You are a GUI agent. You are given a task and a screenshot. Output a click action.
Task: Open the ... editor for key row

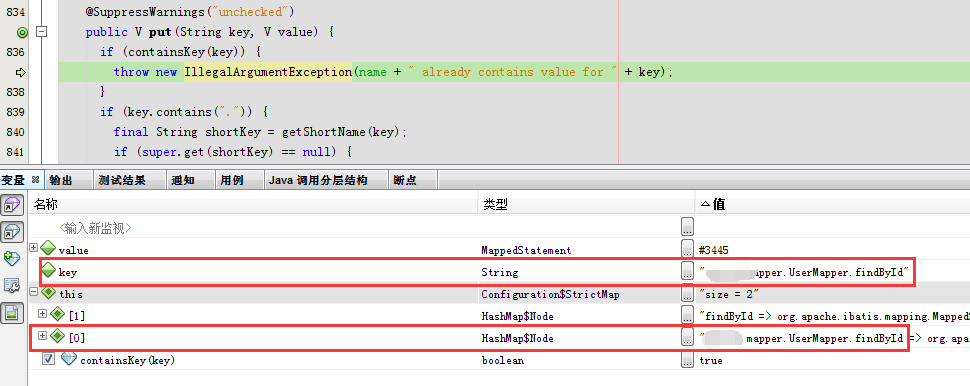coord(687,270)
